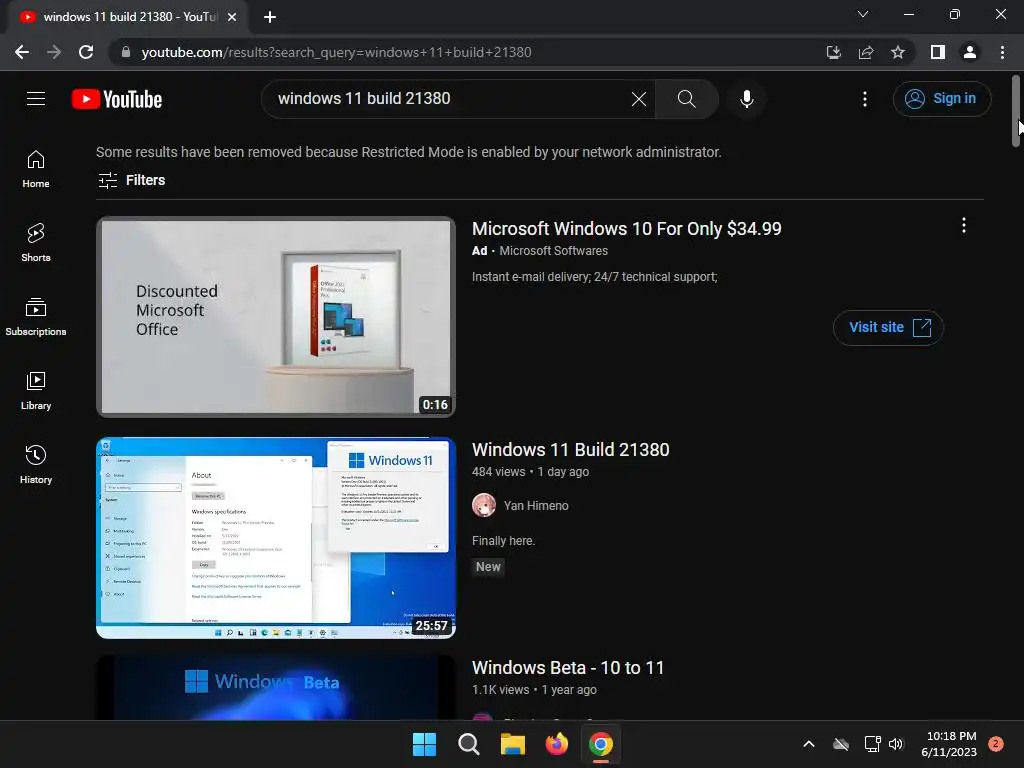Click the magnifier search button
The image size is (1024, 768).
(686, 99)
